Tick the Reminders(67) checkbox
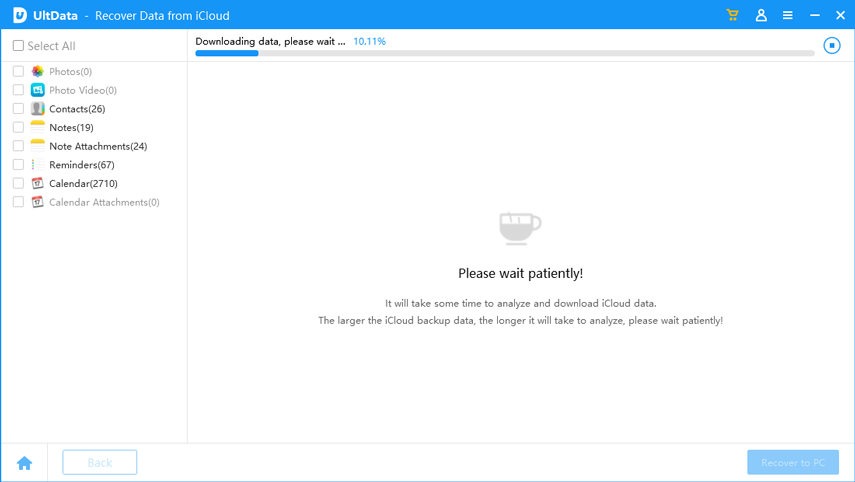This screenshot has height=482, width=855. point(18,165)
